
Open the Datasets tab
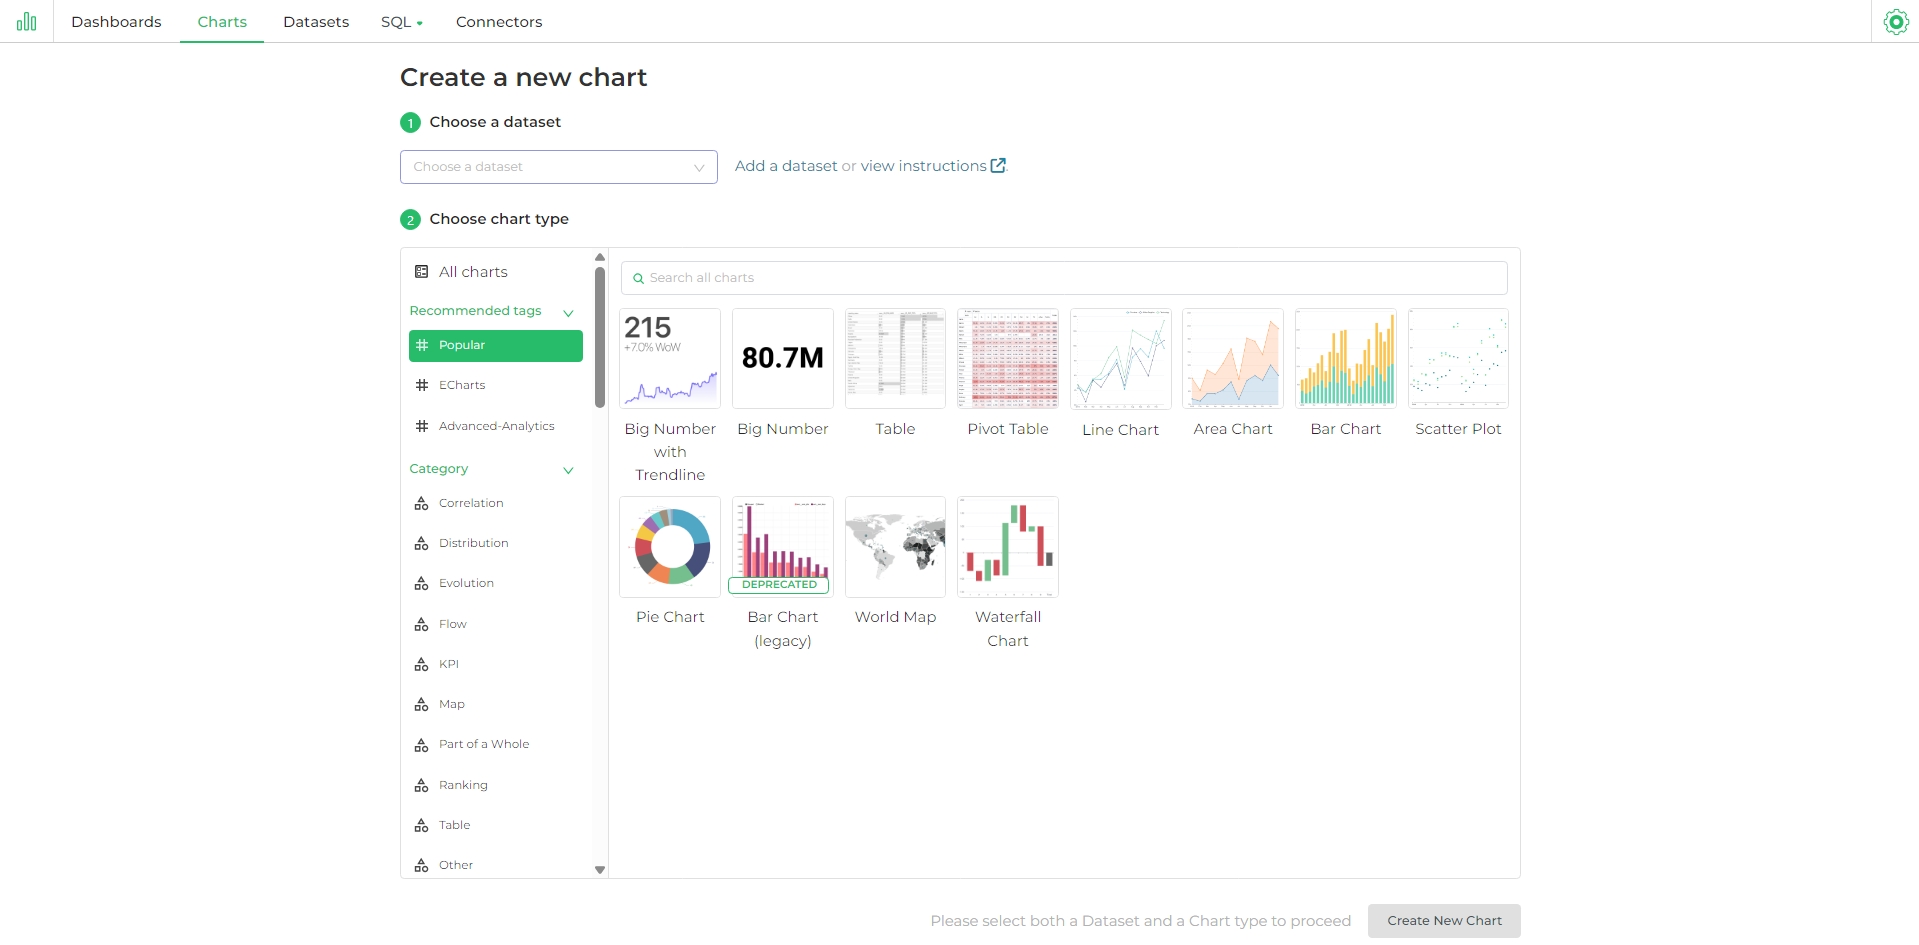(x=316, y=22)
